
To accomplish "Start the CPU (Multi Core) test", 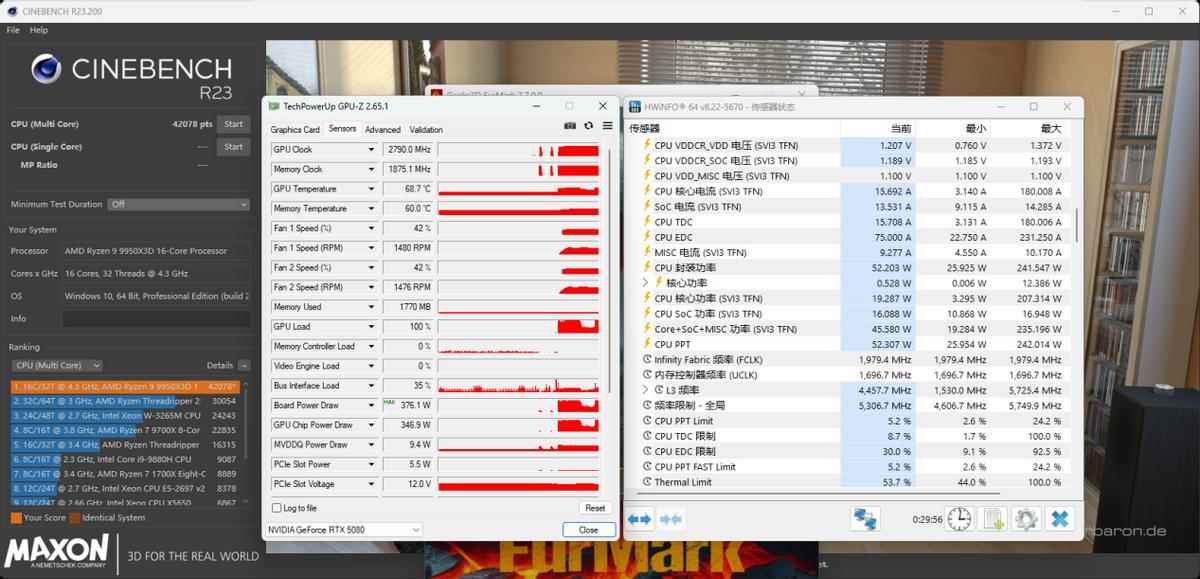I will (233, 124).
